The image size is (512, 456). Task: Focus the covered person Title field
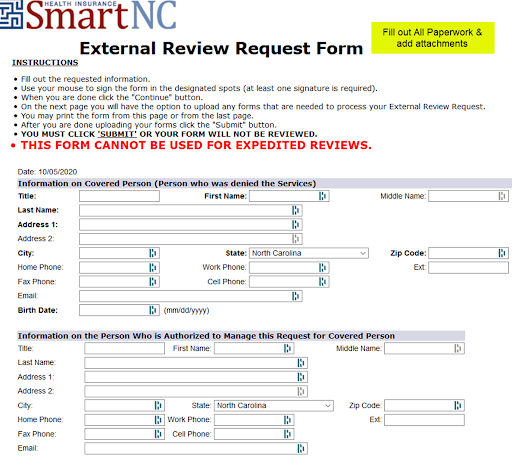[119, 196]
